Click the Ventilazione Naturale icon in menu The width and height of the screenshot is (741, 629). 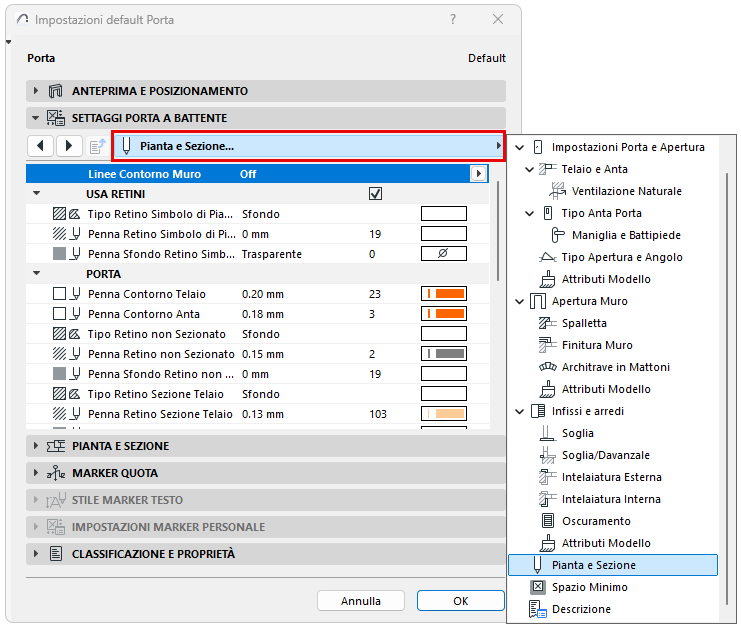point(557,191)
